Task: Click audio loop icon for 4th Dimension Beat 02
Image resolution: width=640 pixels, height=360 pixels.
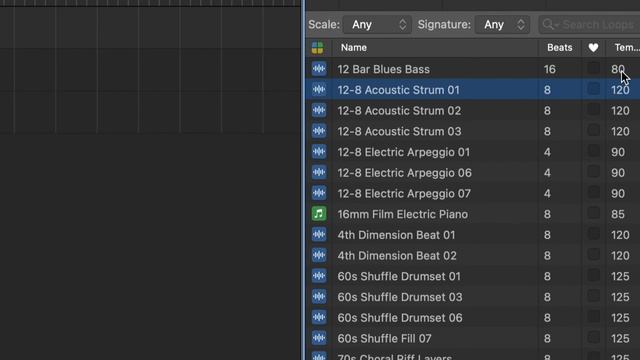Action: click(x=319, y=256)
